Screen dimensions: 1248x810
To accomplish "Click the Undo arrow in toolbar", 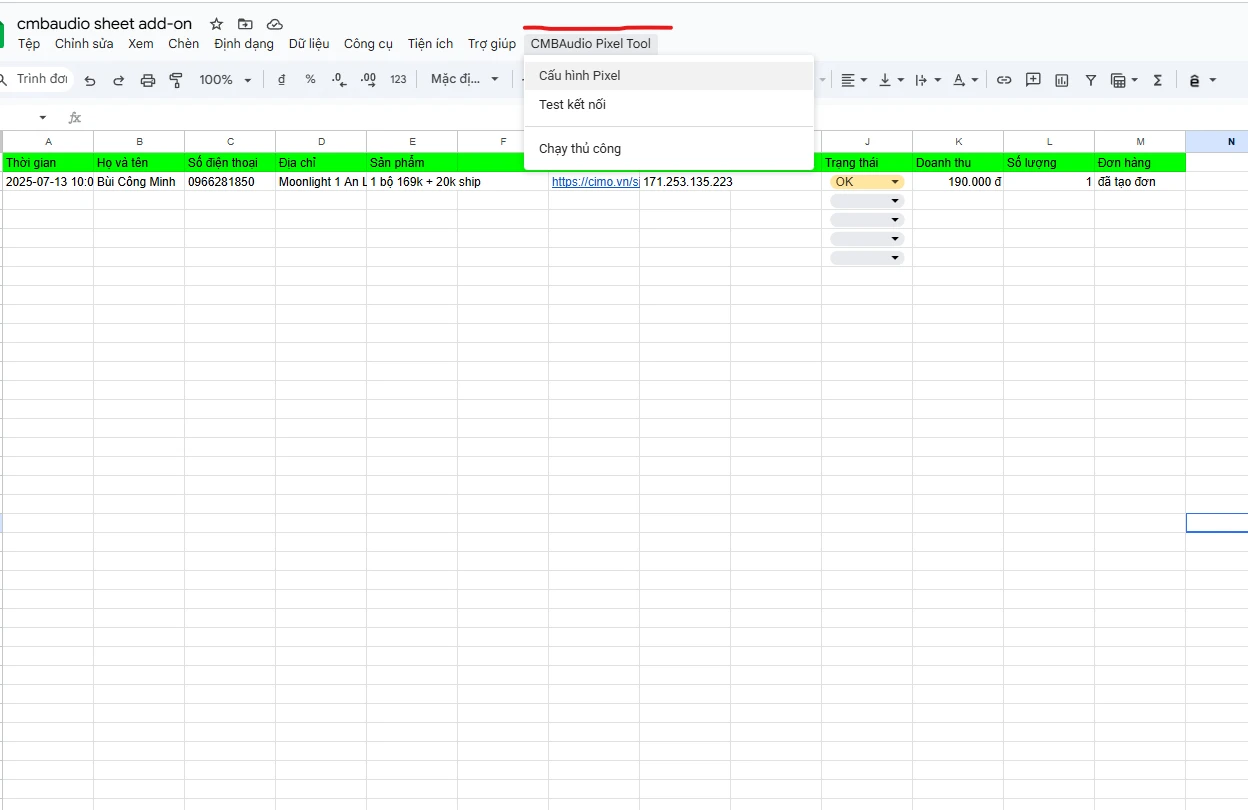I will pos(90,80).
